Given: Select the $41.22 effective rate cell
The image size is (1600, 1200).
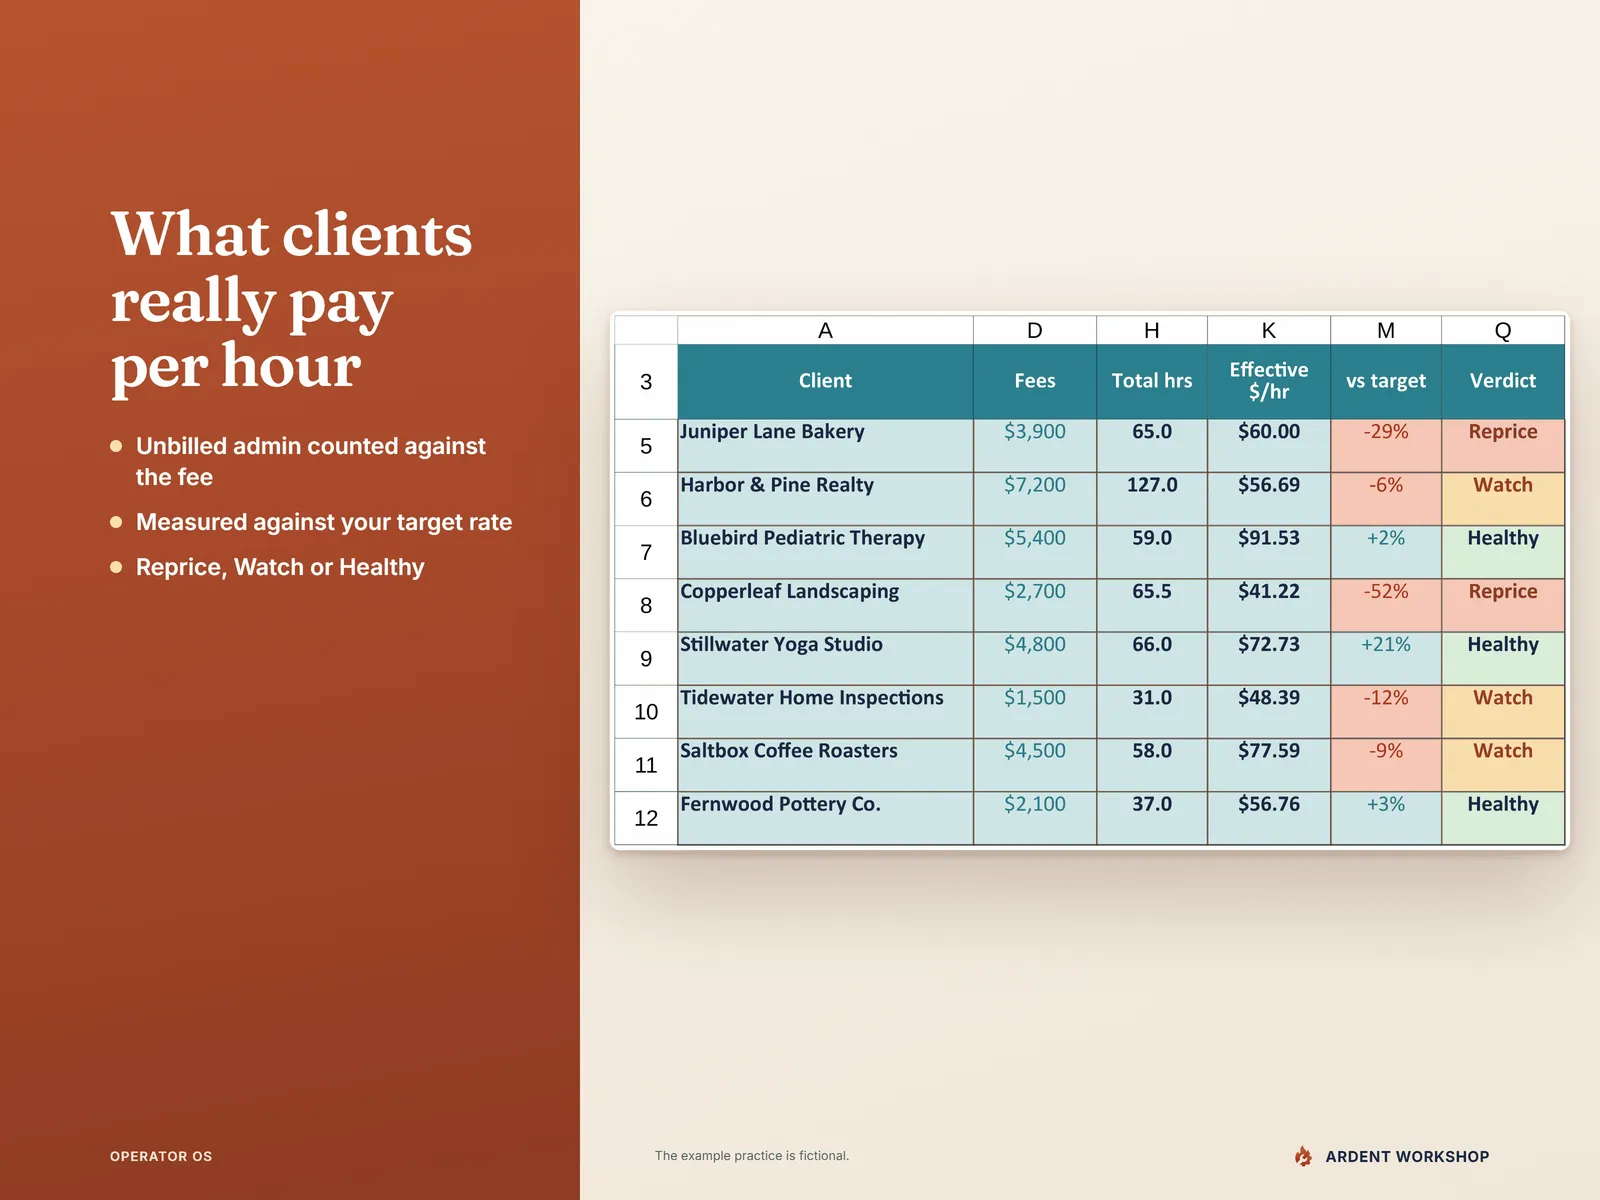Looking at the screenshot, I should (1269, 605).
